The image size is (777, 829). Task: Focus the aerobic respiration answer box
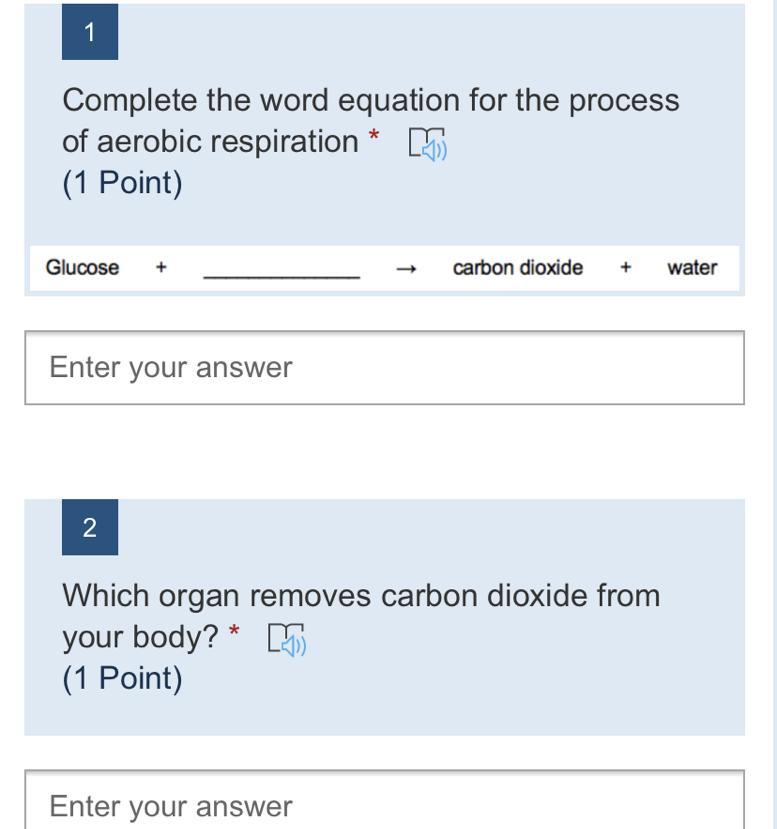coord(384,367)
